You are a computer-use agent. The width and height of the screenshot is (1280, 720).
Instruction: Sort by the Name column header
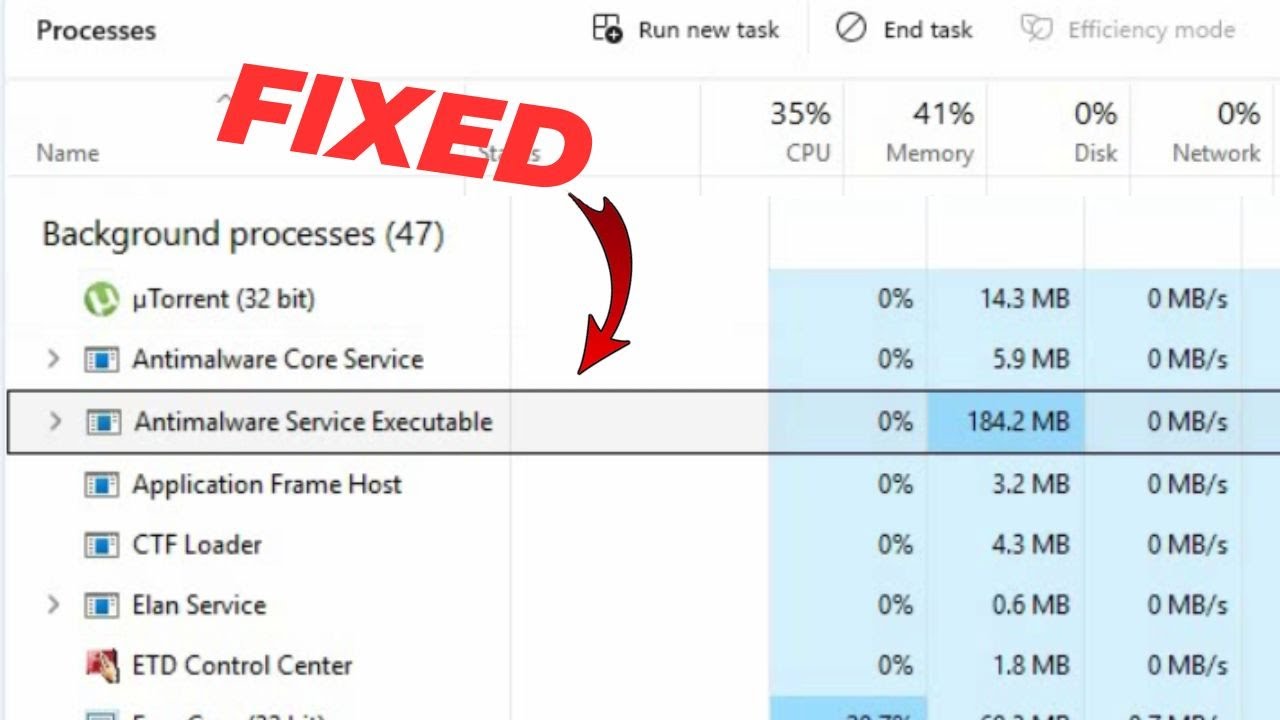pos(68,154)
